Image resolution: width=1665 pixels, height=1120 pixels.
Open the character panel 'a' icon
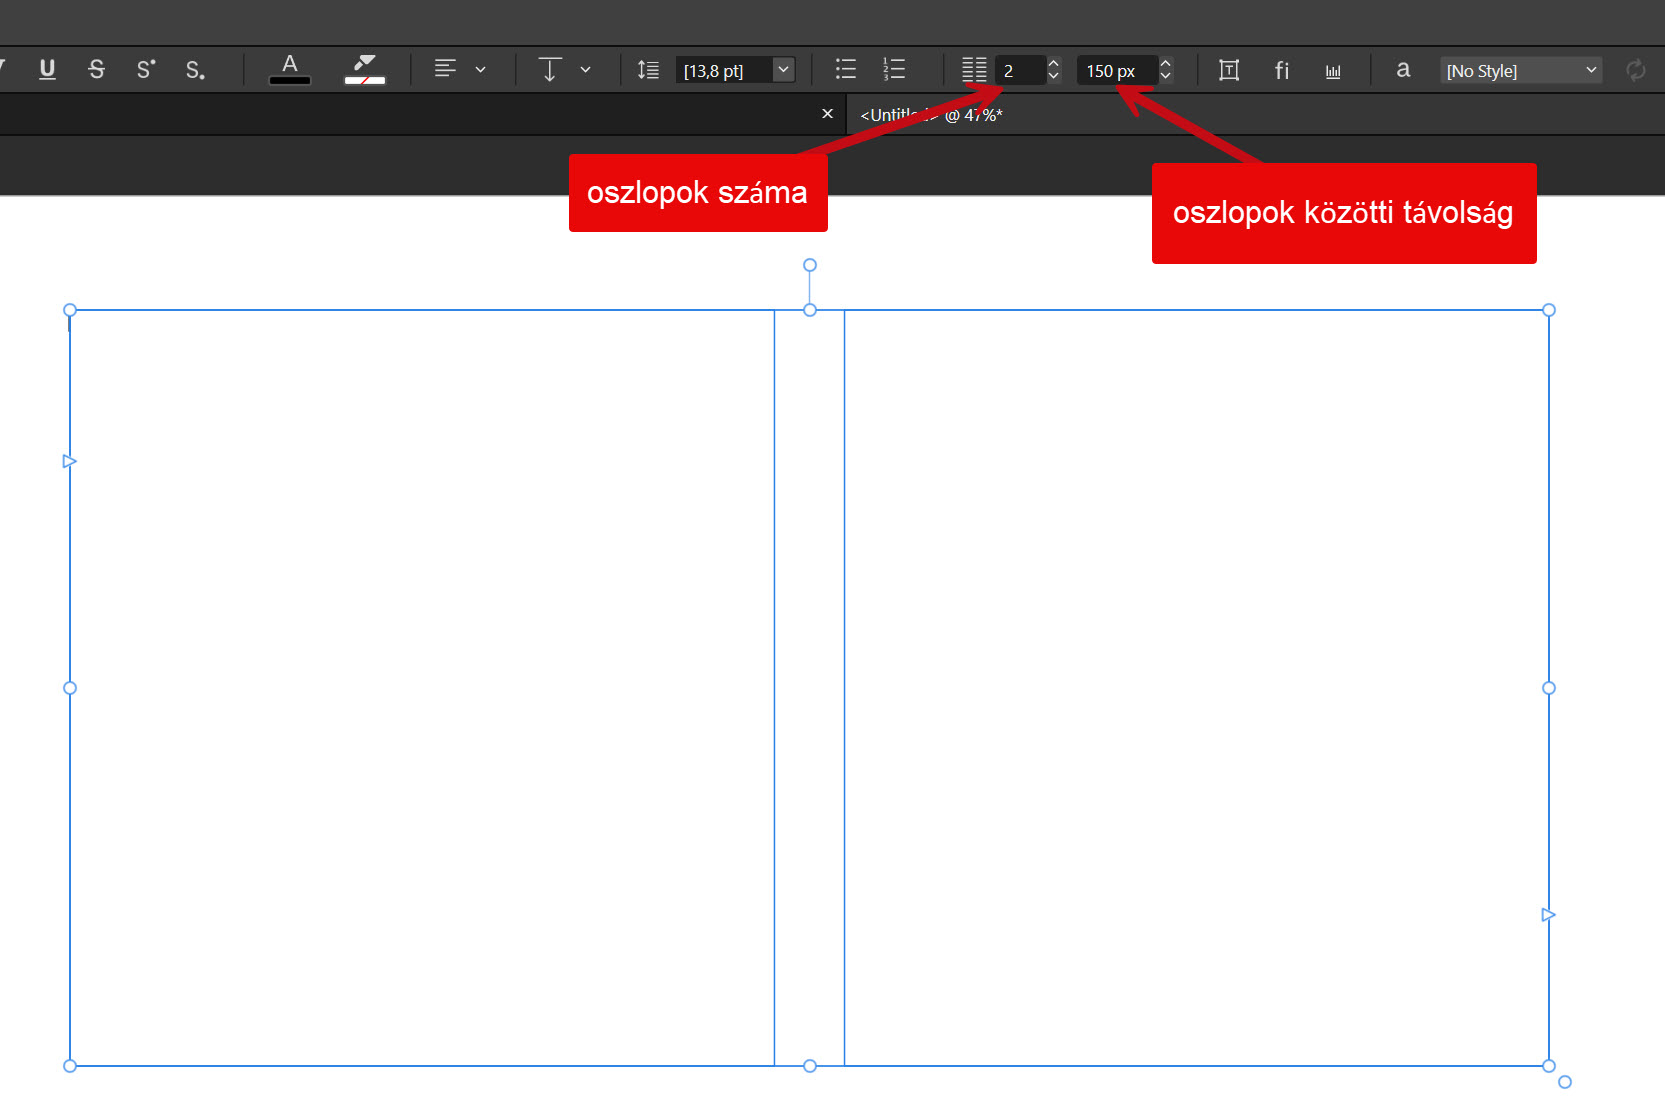click(x=1403, y=69)
